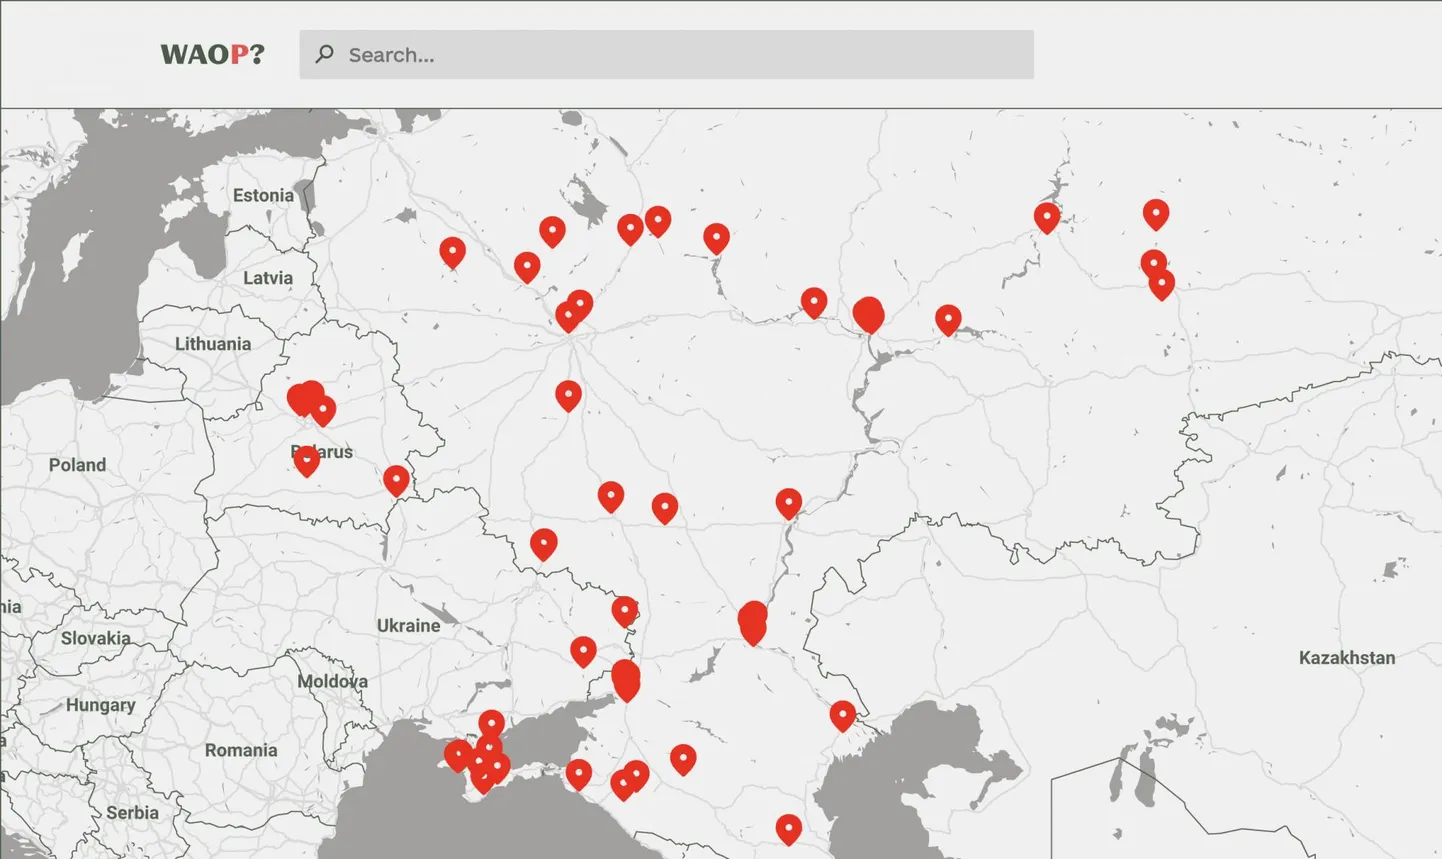The image size is (1442, 859).
Task: Select the rightmost pin of the northwest Belarus cluster
Action: click(x=322, y=410)
